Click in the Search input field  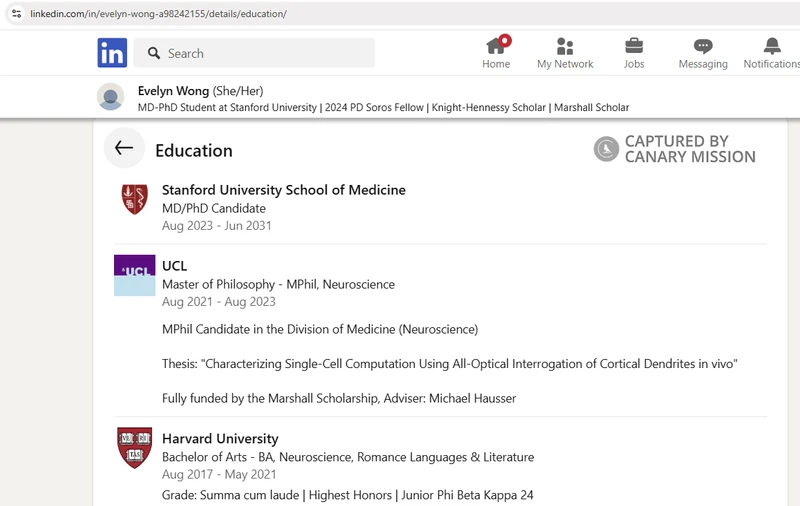(x=254, y=53)
